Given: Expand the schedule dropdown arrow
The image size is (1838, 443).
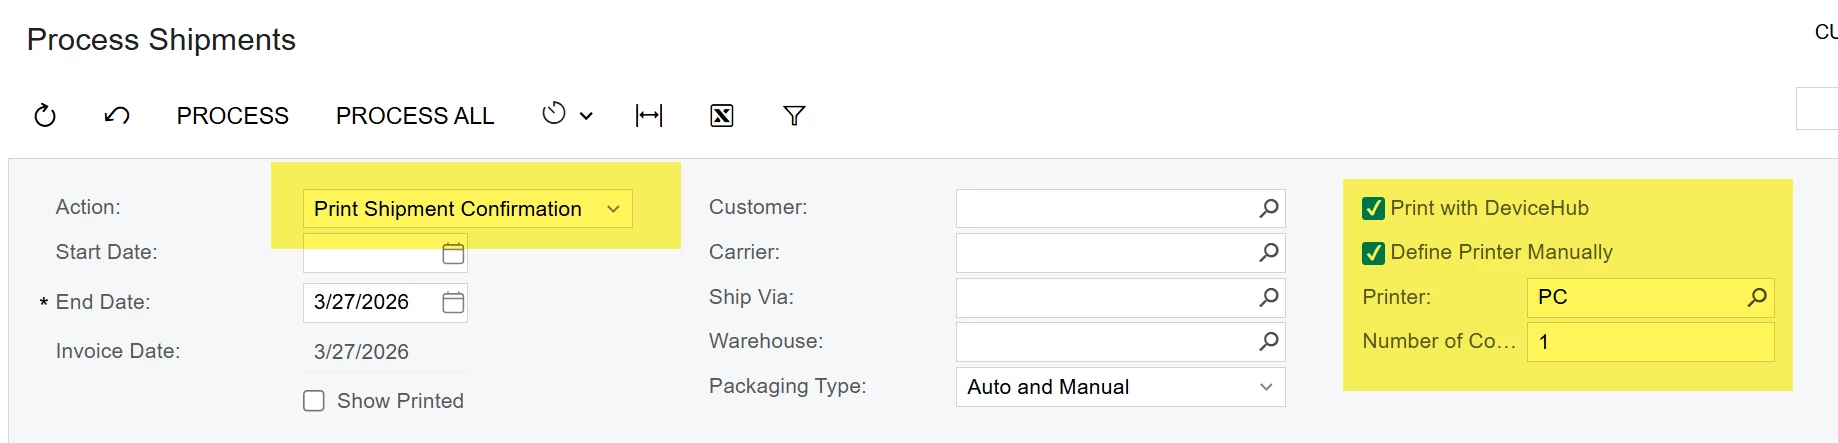Looking at the screenshot, I should point(586,116).
